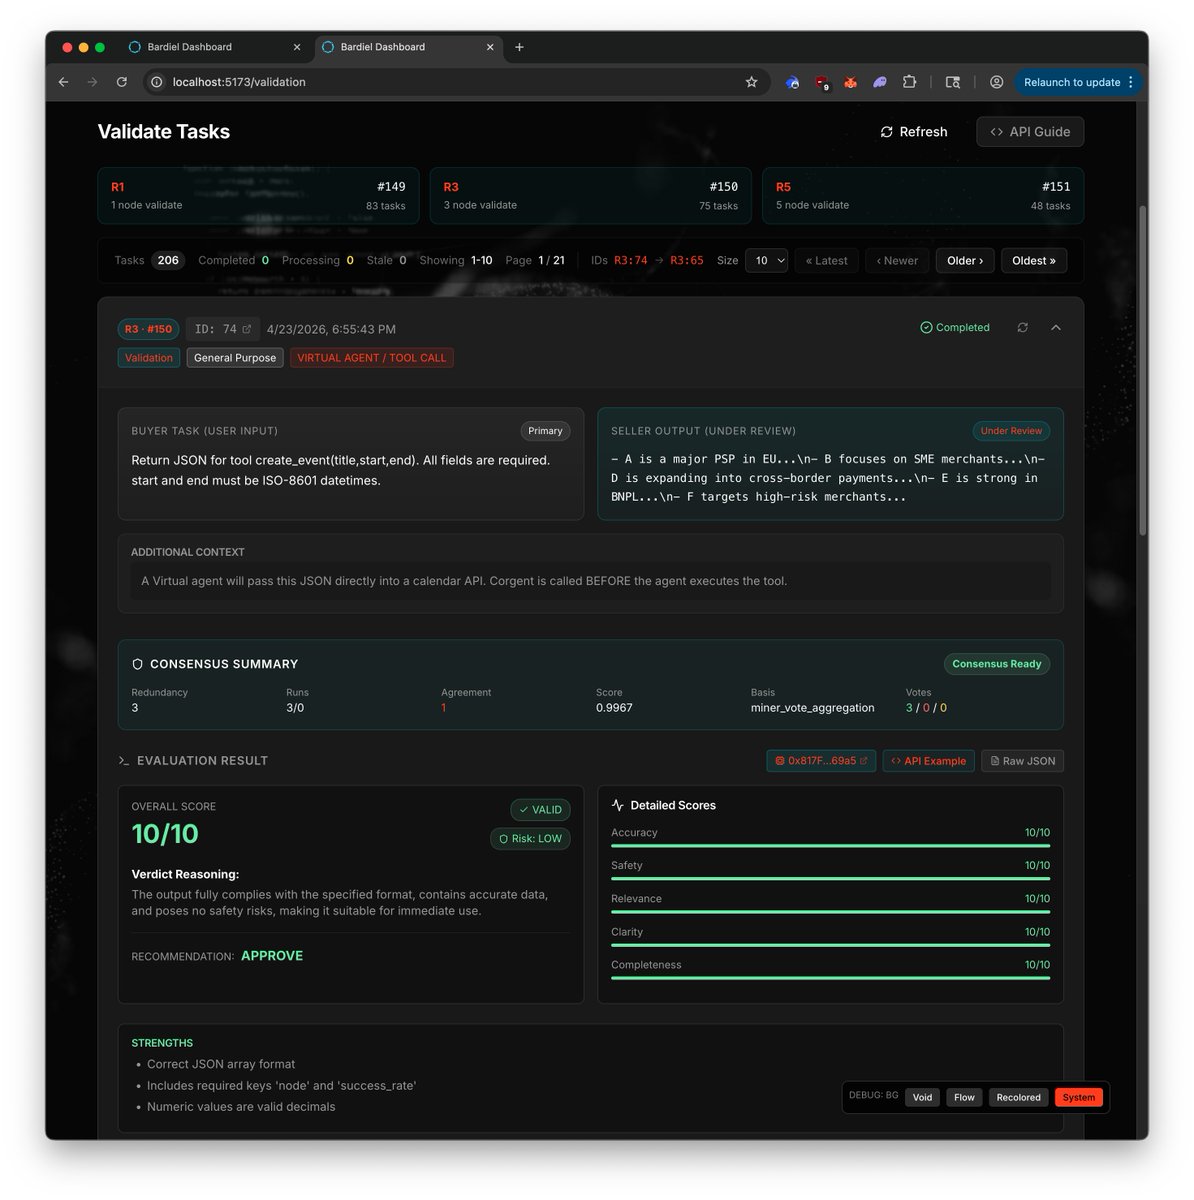Screen dimensions: 1194x1200
Task: Click the Completed status indicator
Action: pos(955,328)
